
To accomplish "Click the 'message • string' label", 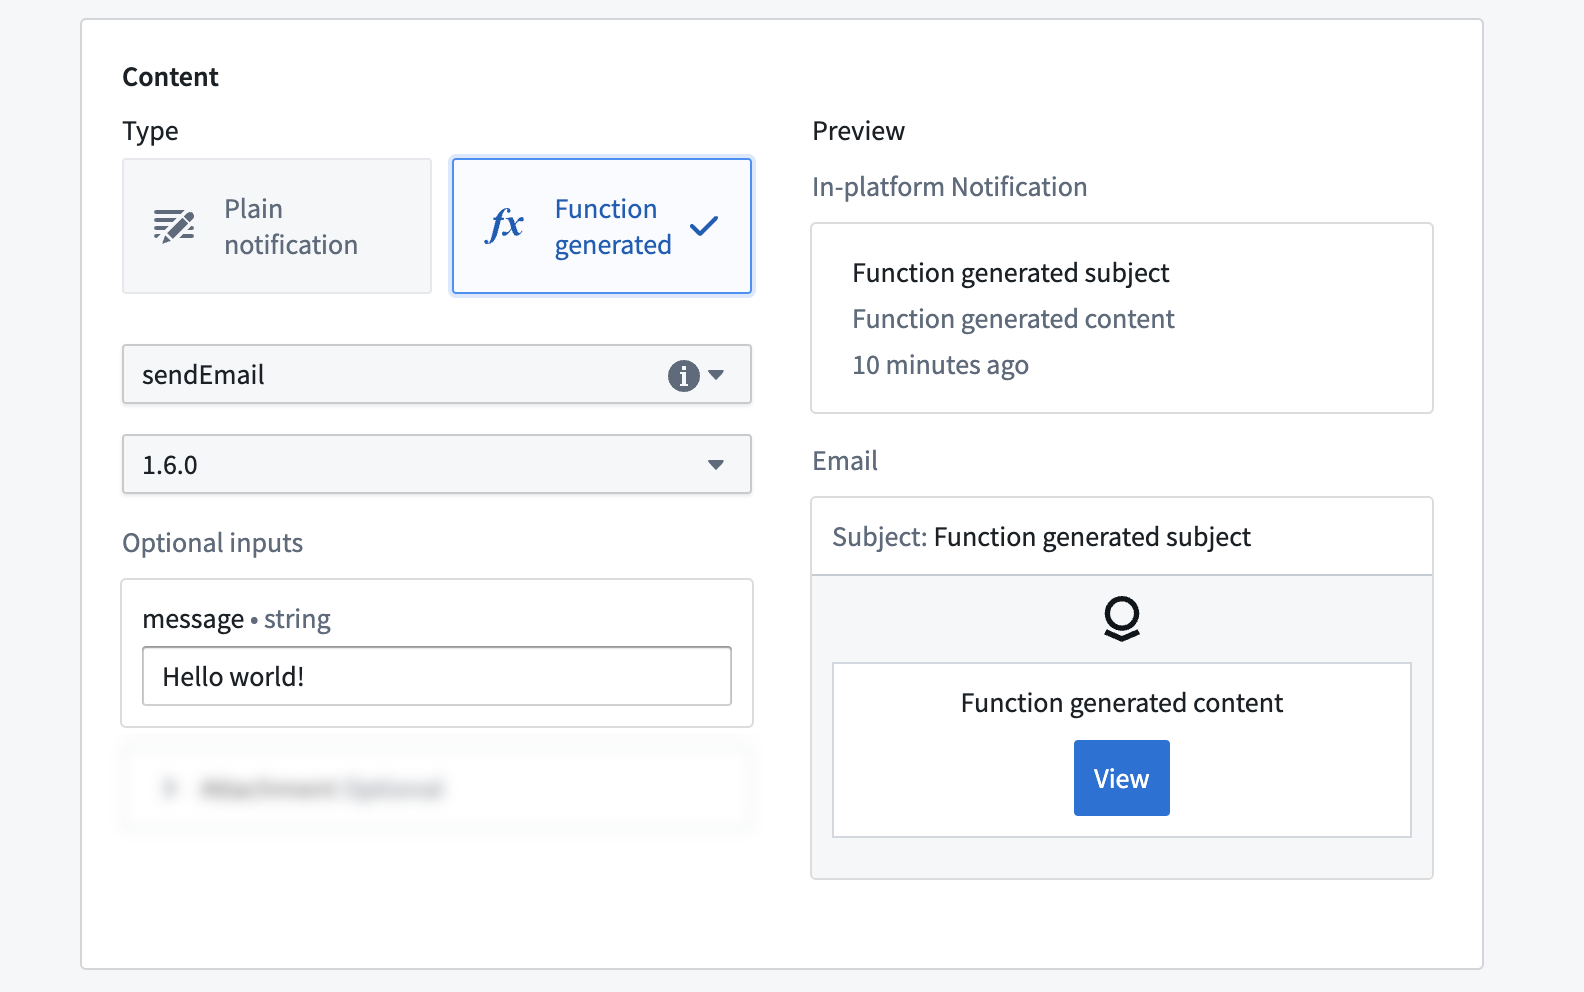I will pos(236,619).
